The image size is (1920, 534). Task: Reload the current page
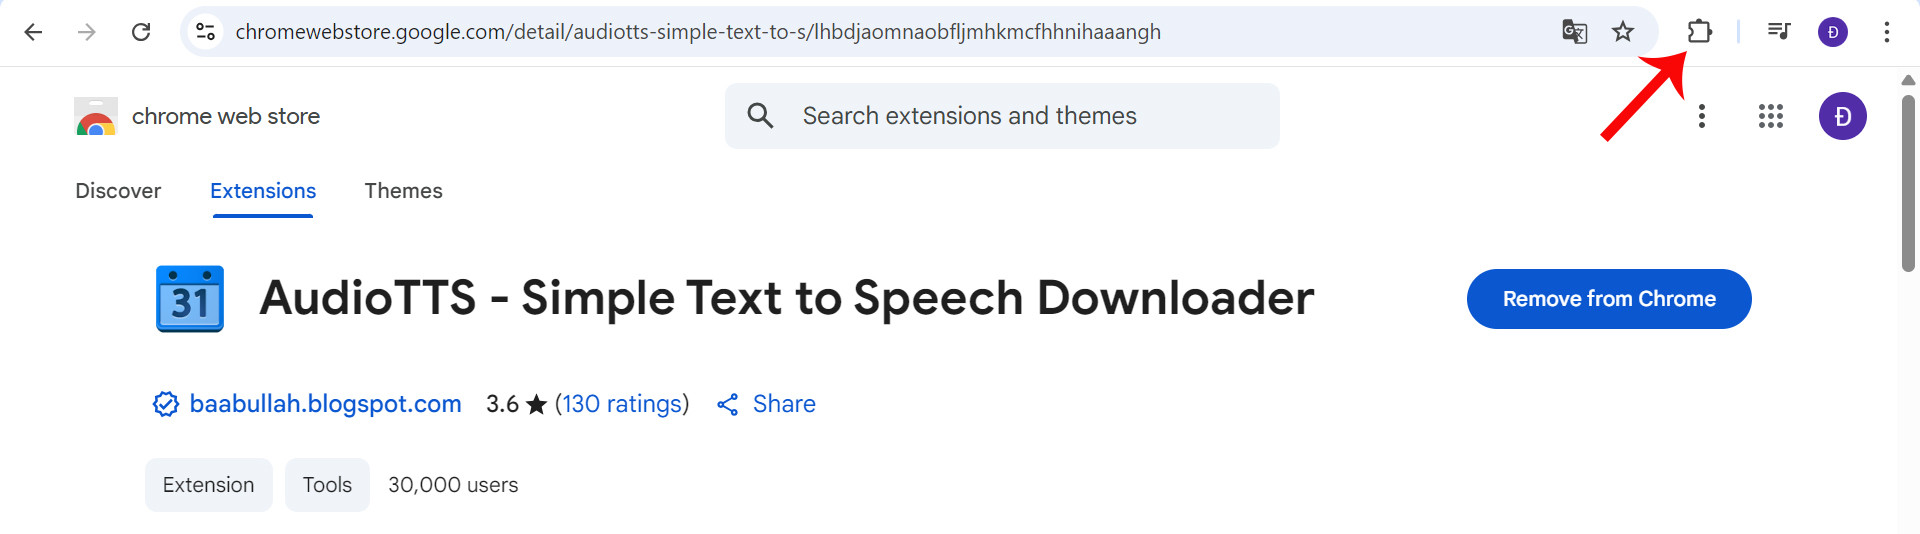point(141,32)
